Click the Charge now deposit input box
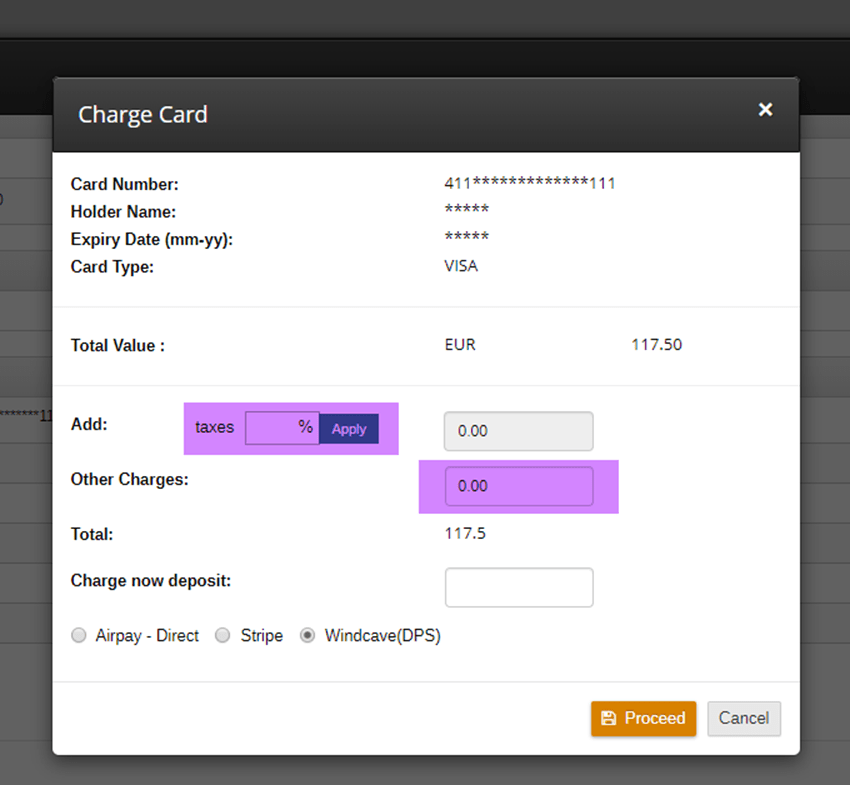The height and width of the screenshot is (785, 850). click(x=518, y=587)
